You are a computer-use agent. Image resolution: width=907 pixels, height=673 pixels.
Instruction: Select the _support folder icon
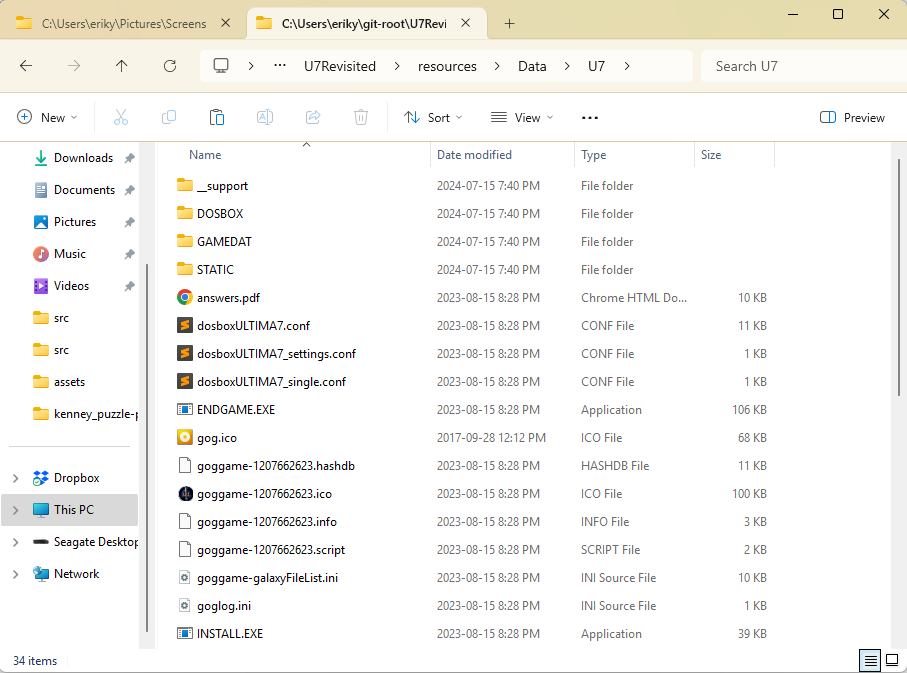pos(185,185)
